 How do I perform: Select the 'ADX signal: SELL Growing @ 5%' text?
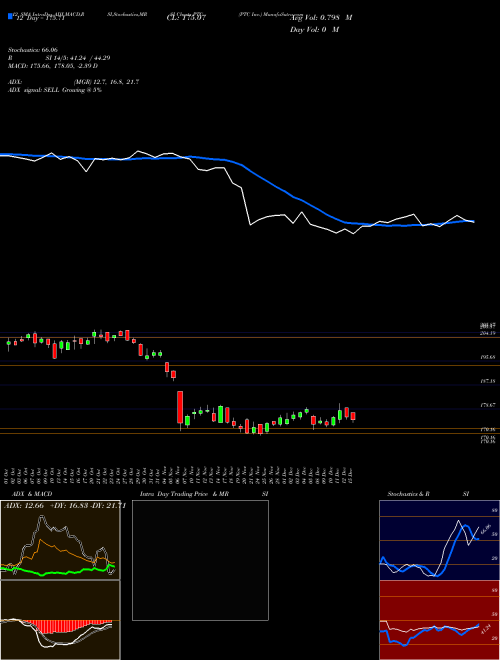[55, 90]
